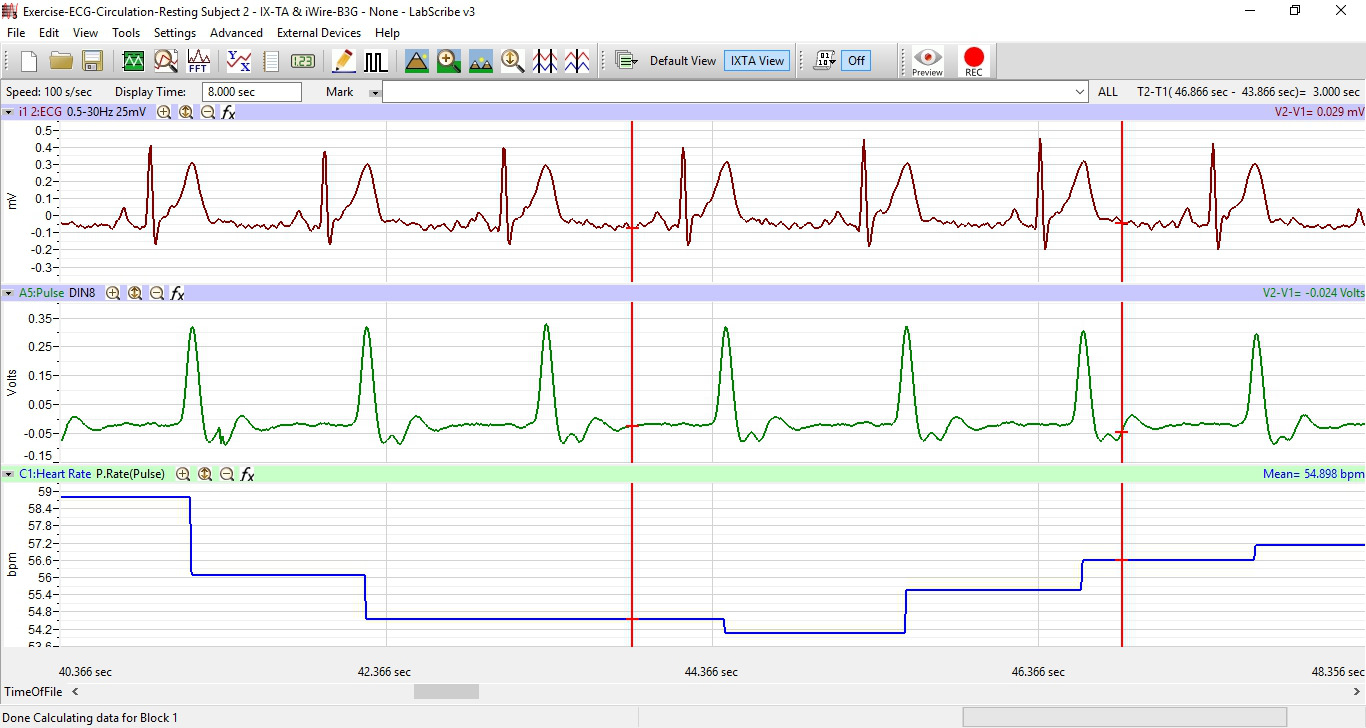Image resolution: width=1366 pixels, height=728 pixels.
Task: Open the XY view icon
Action: [237, 61]
